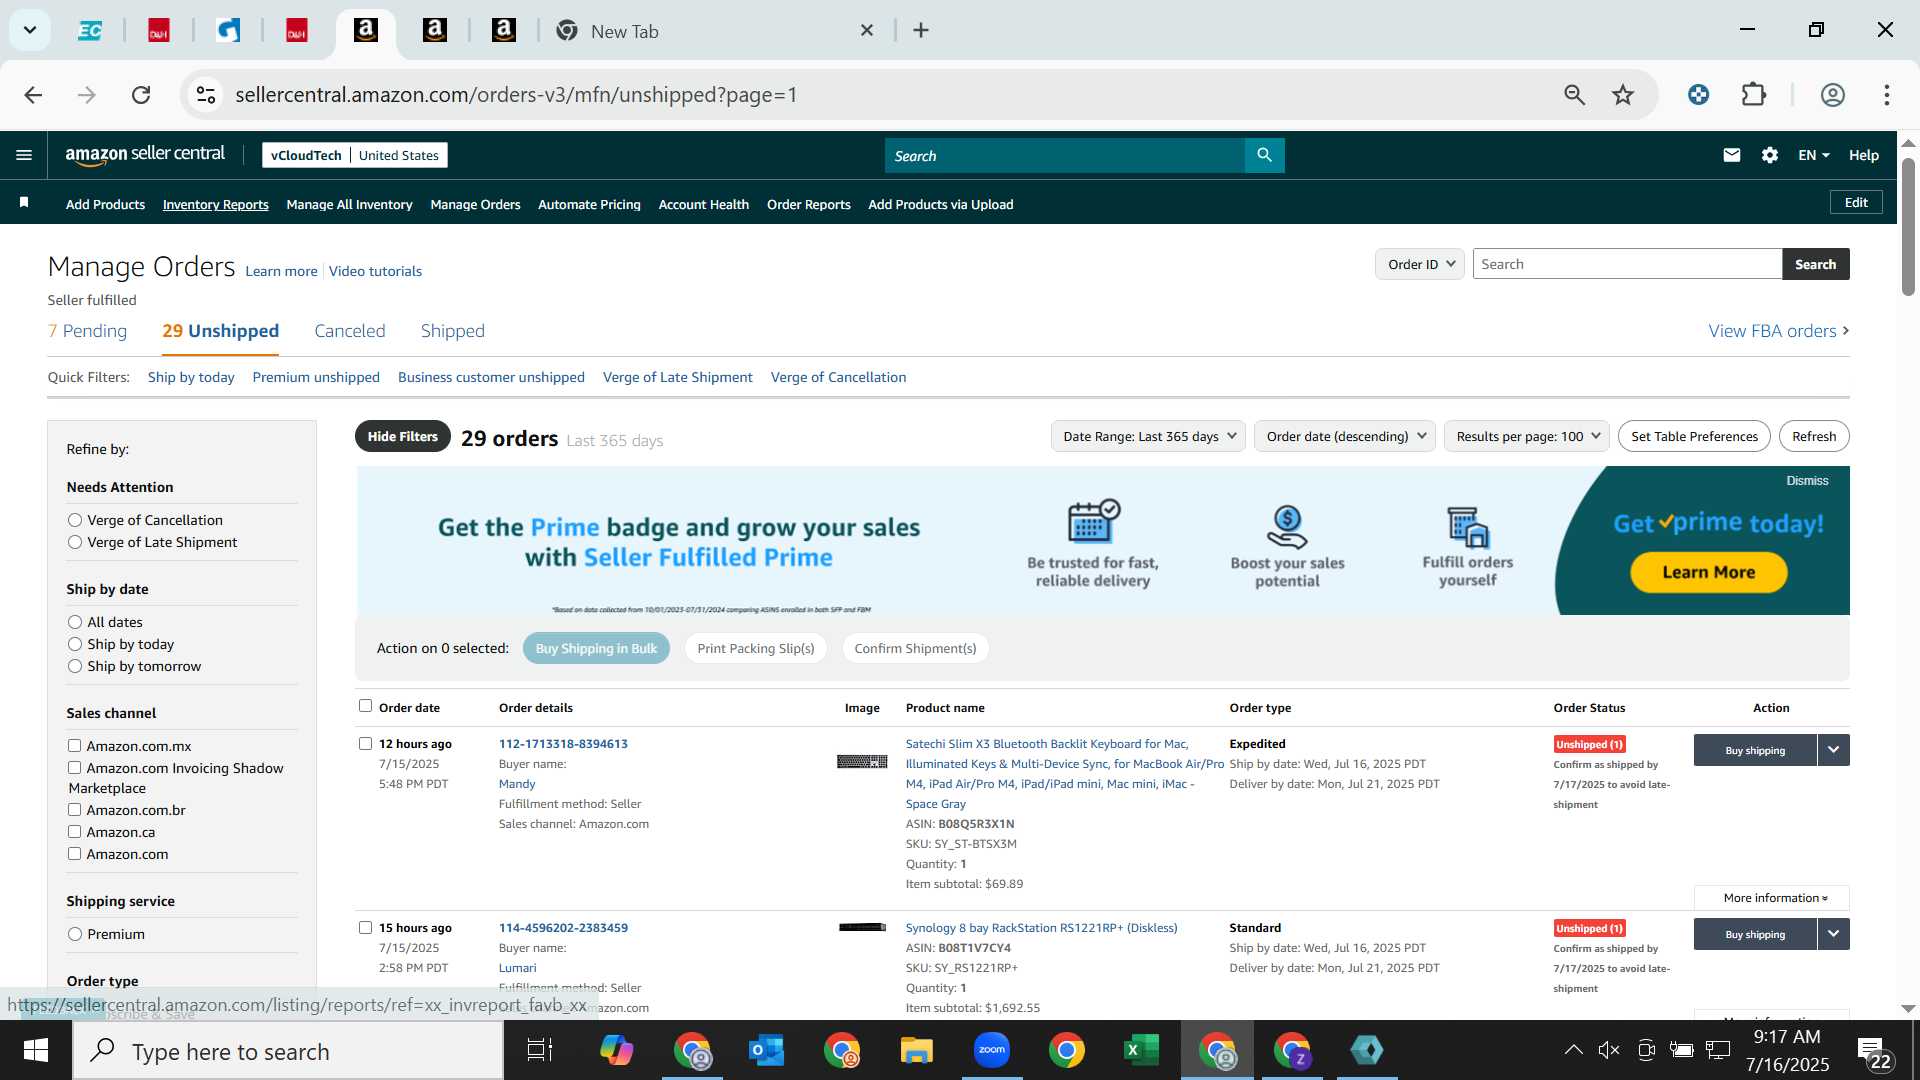The height and width of the screenshot is (1080, 1920).
Task: Open the Order ID search type dropdown
Action: point(1420,264)
